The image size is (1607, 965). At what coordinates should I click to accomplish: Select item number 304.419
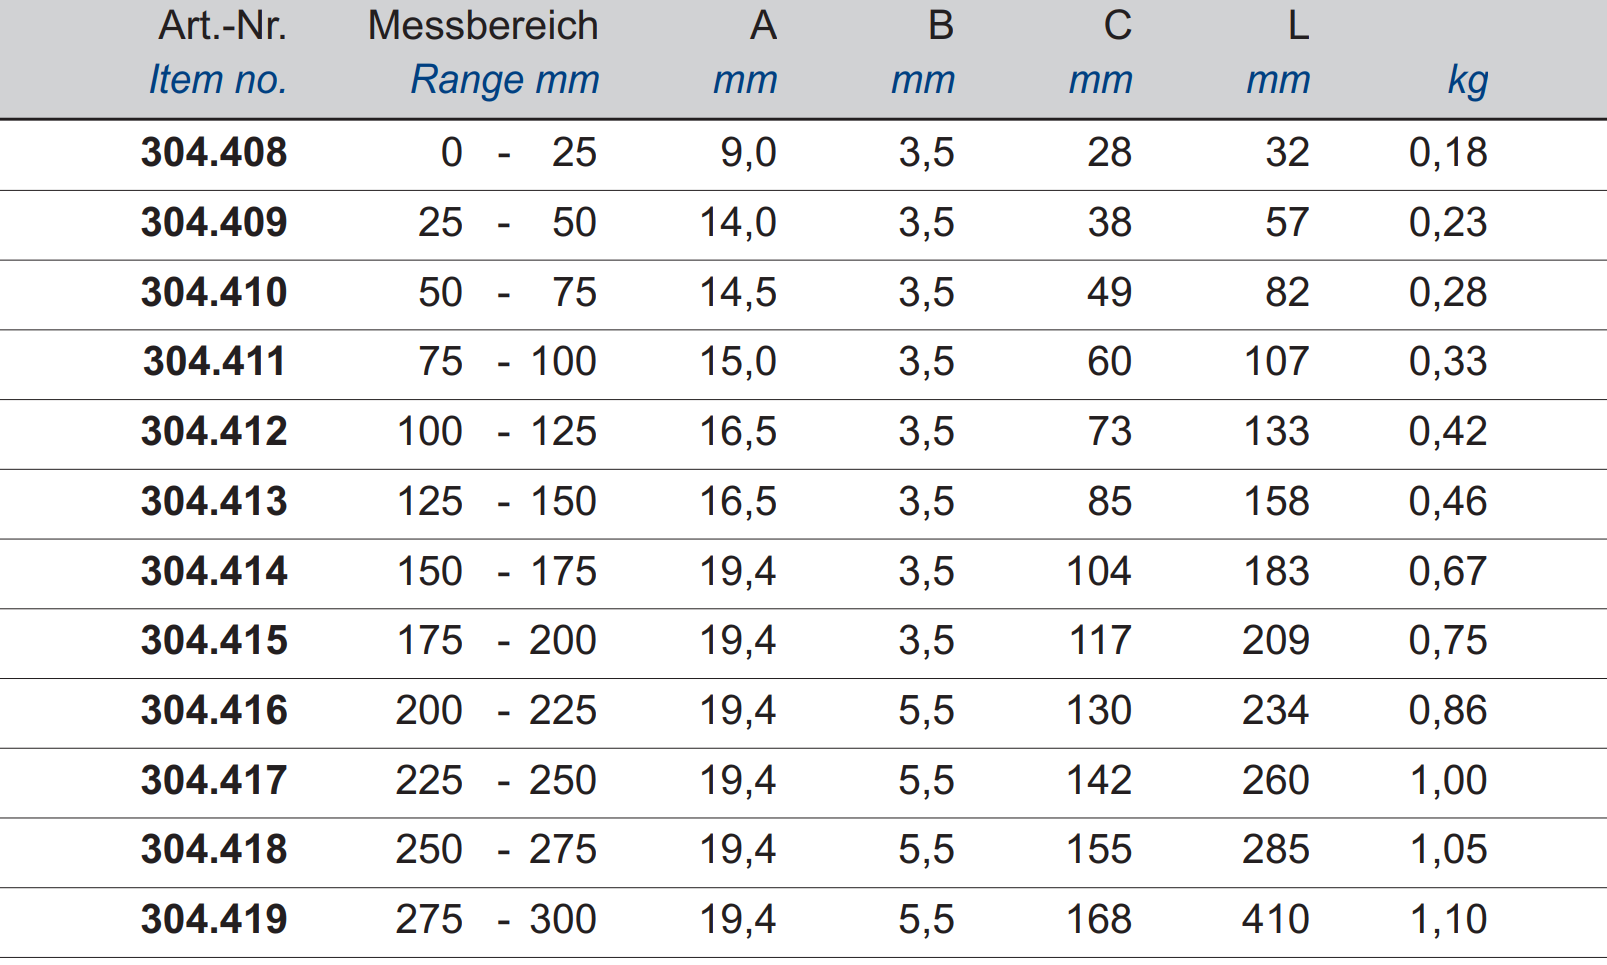[x=214, y=920]
